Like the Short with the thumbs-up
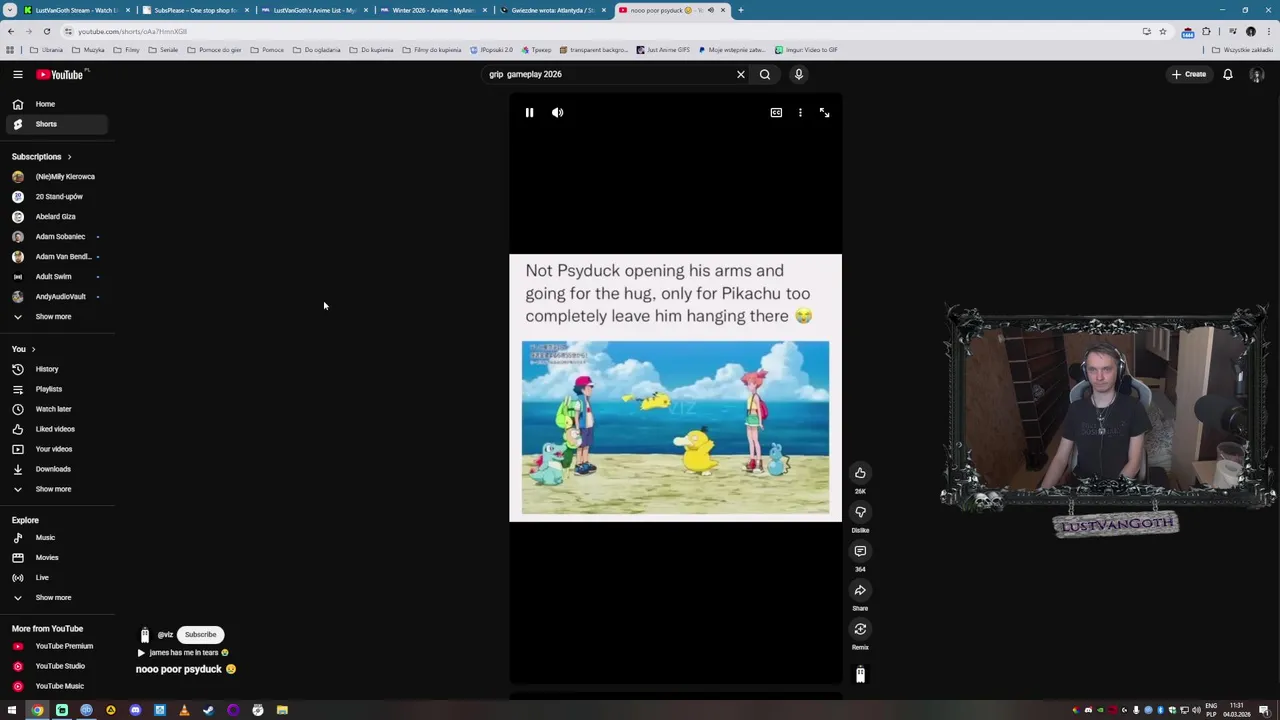Image resolution: width=1280 pixels, height=720 pixels. click(x=860, y=473)
